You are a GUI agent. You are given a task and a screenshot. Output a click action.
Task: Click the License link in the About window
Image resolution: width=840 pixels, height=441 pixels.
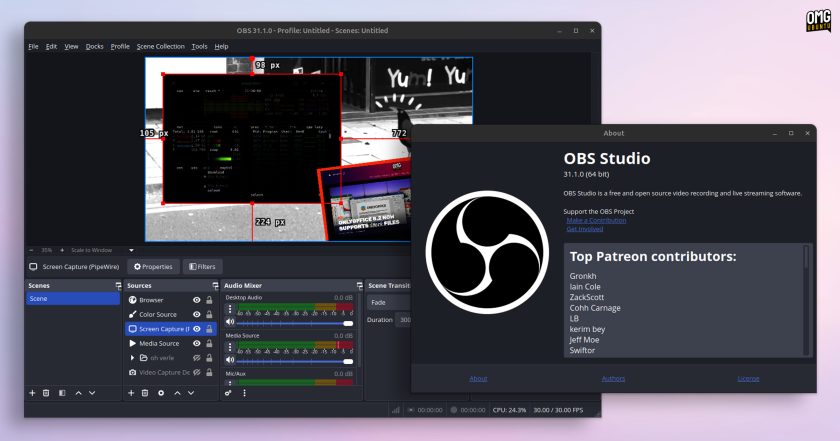(748, 378)
